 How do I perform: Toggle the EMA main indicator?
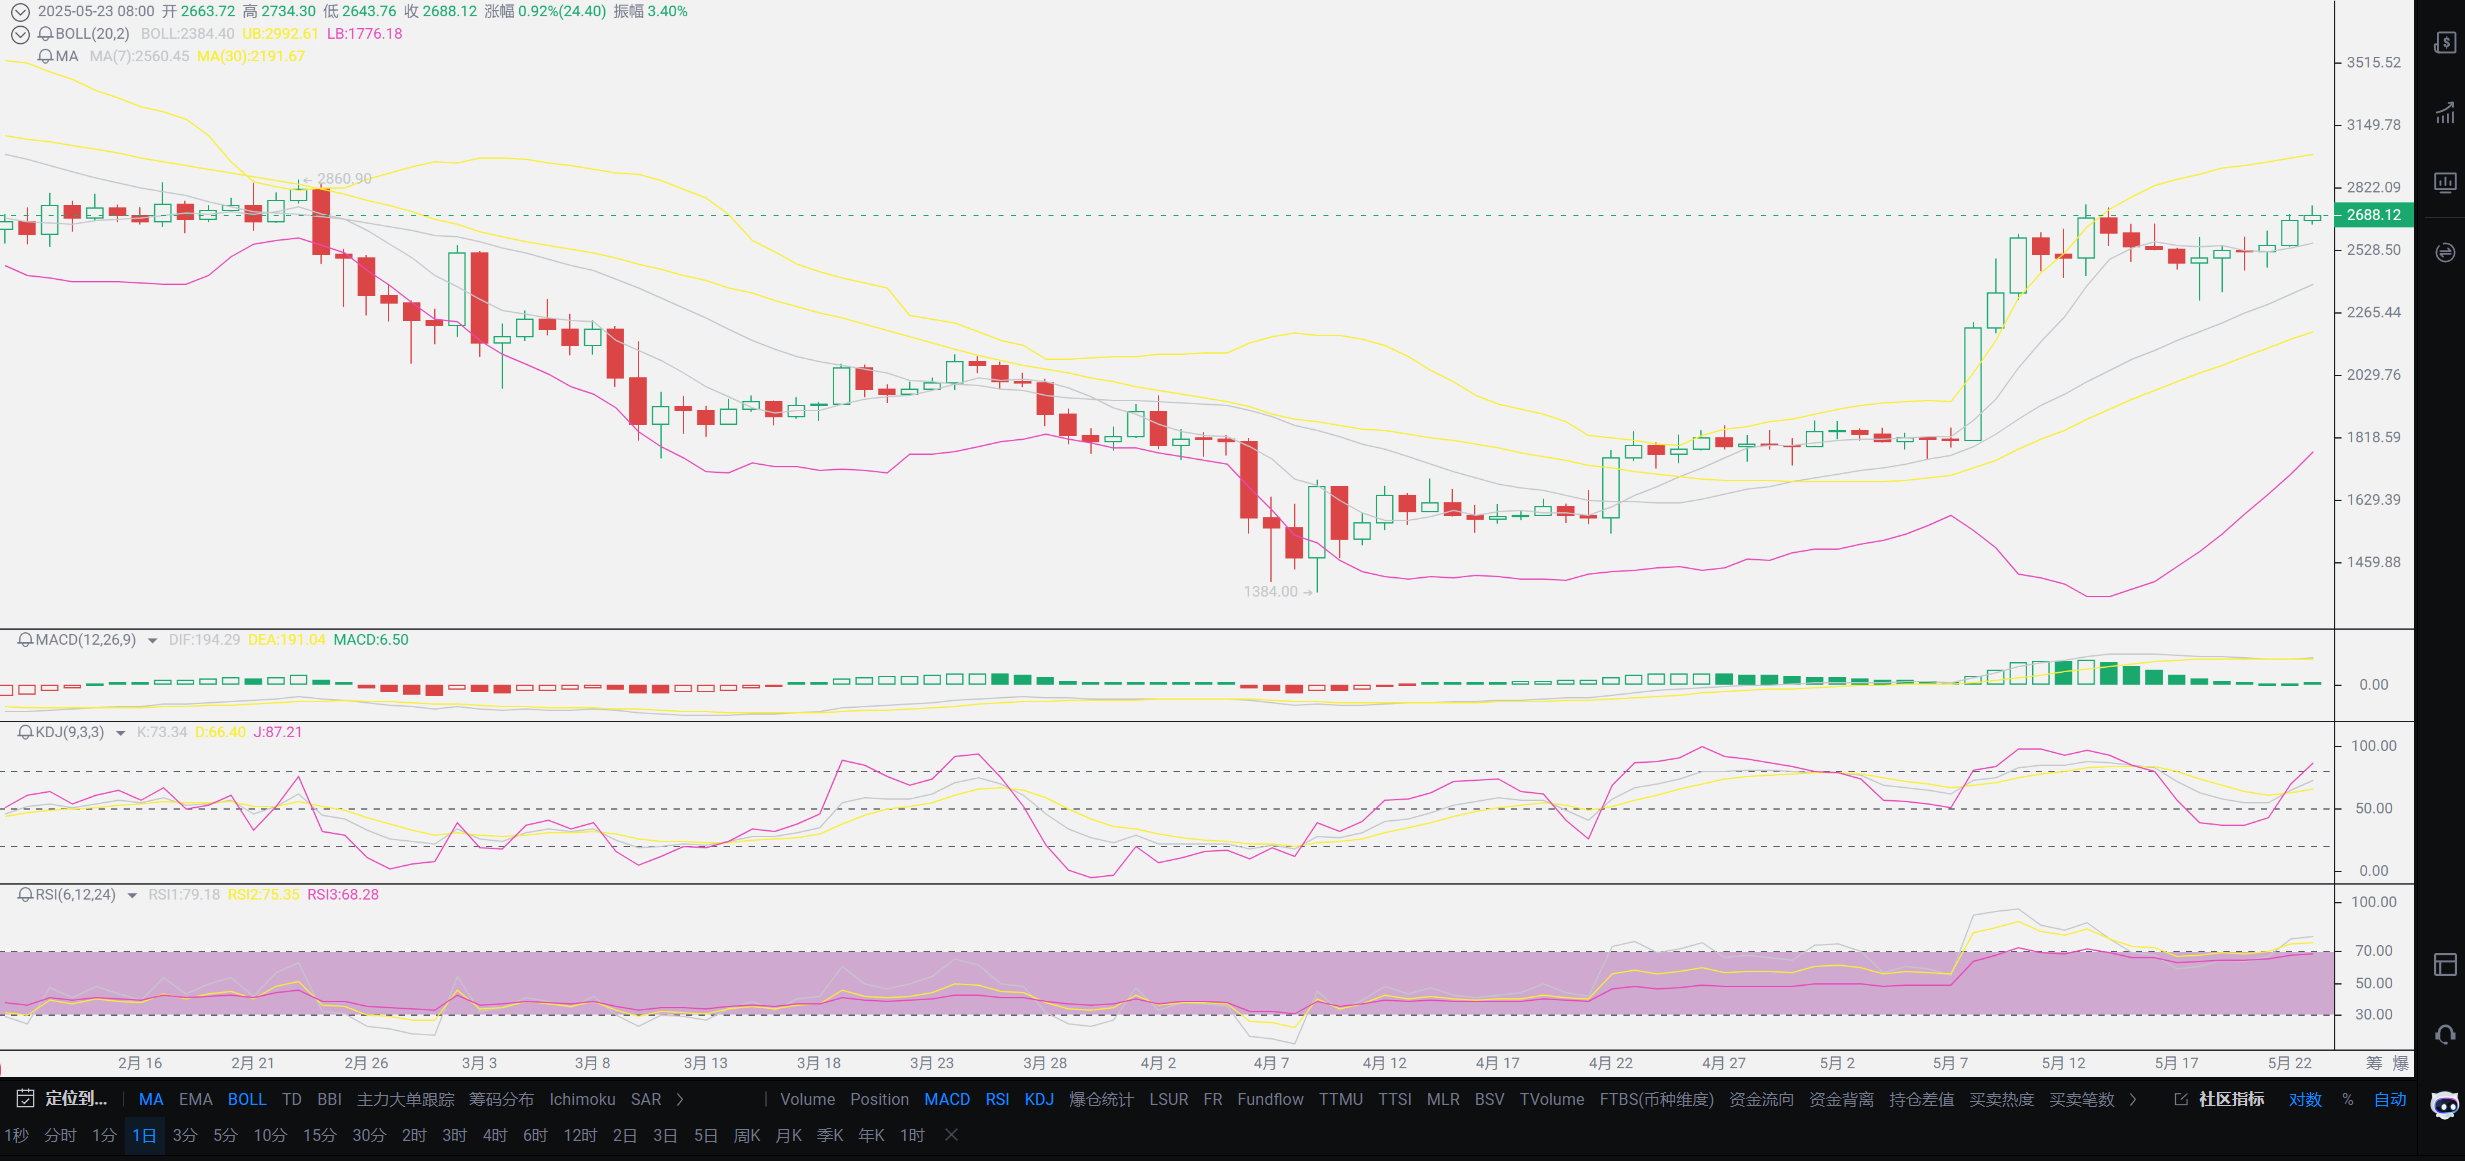point(196,1100)
